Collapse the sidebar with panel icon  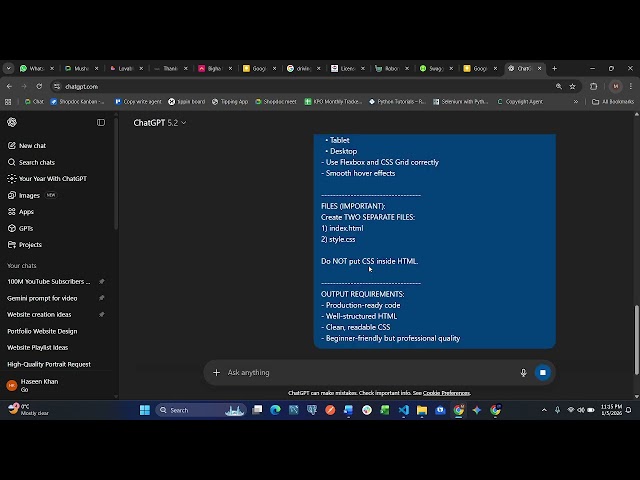click(101, 122)
